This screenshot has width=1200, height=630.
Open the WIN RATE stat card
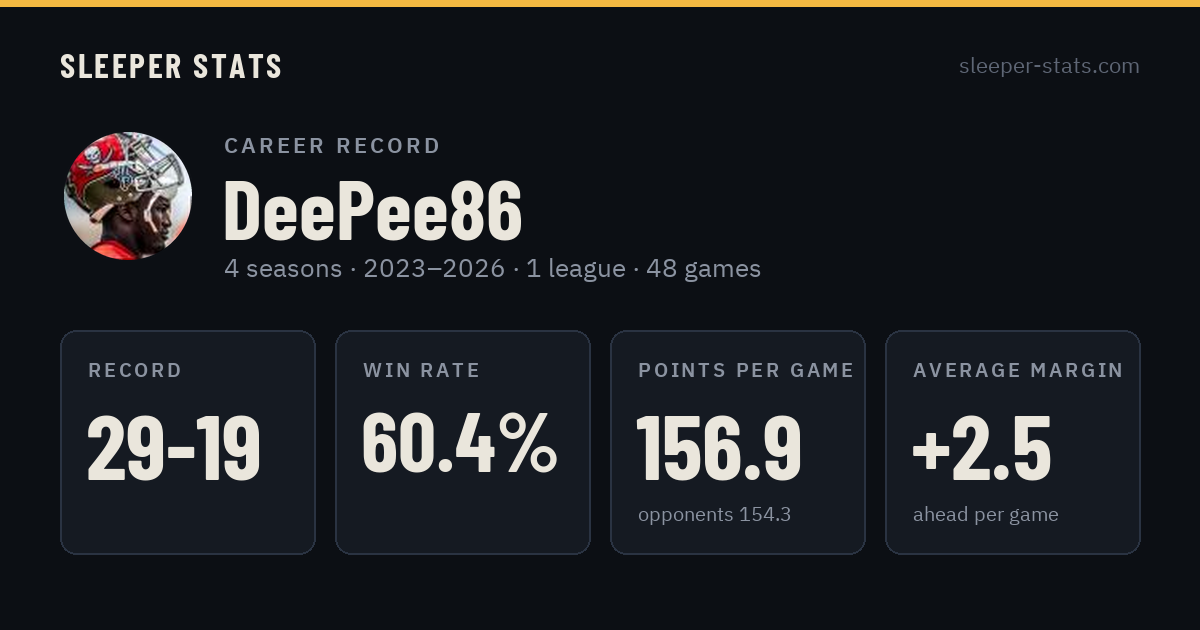[x=463, y=442]
